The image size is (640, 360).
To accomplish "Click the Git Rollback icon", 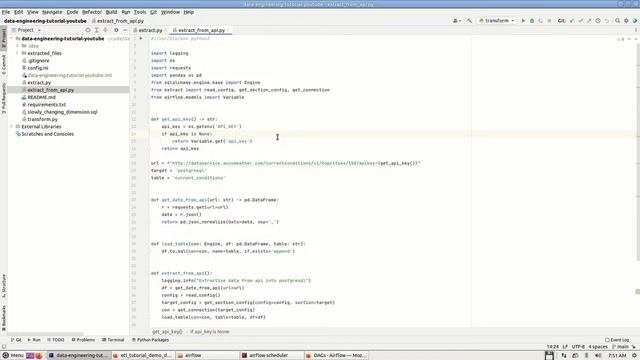I will click(x=607, y=20).
